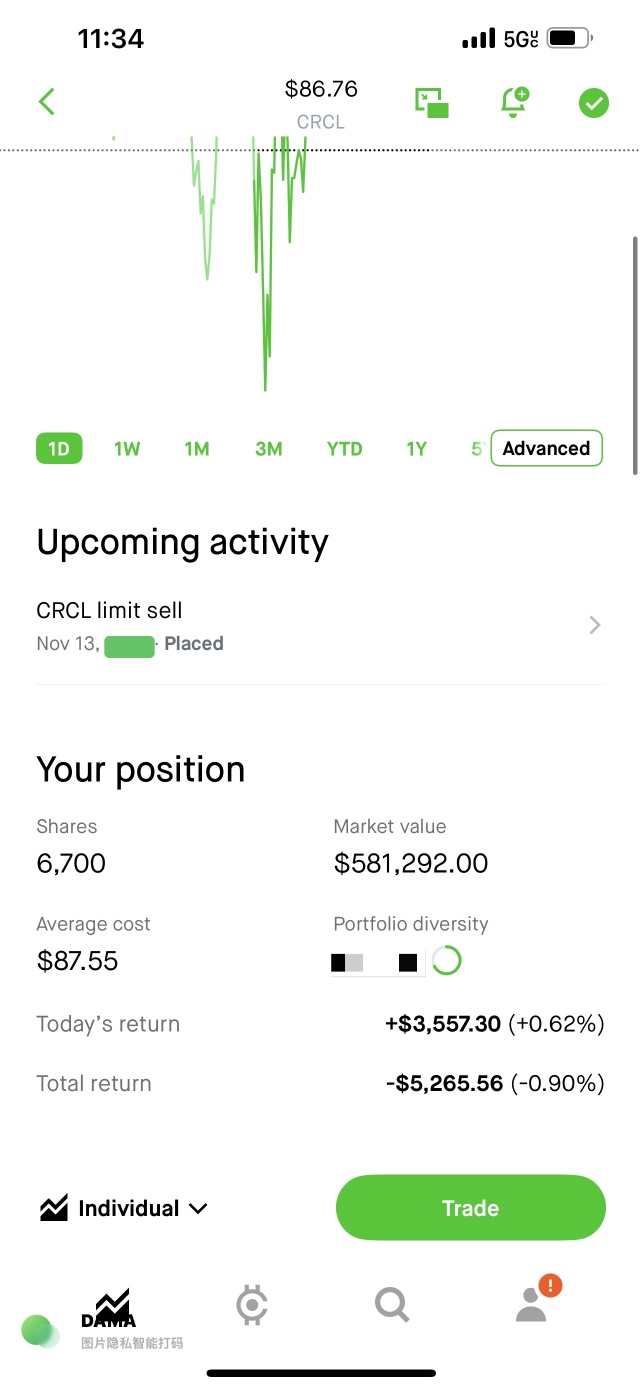The image size is (642, 1389).
Task: Tap the portfolio diversity ring icon
Action: [446, 962]
